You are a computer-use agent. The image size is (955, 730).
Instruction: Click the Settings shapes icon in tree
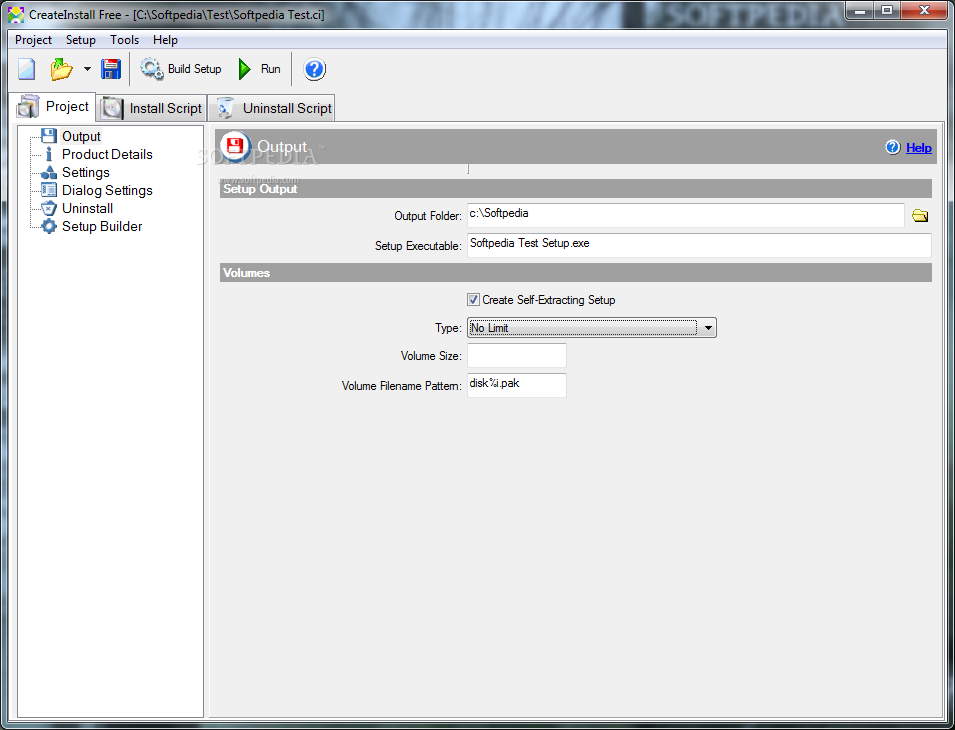(49, 172)
